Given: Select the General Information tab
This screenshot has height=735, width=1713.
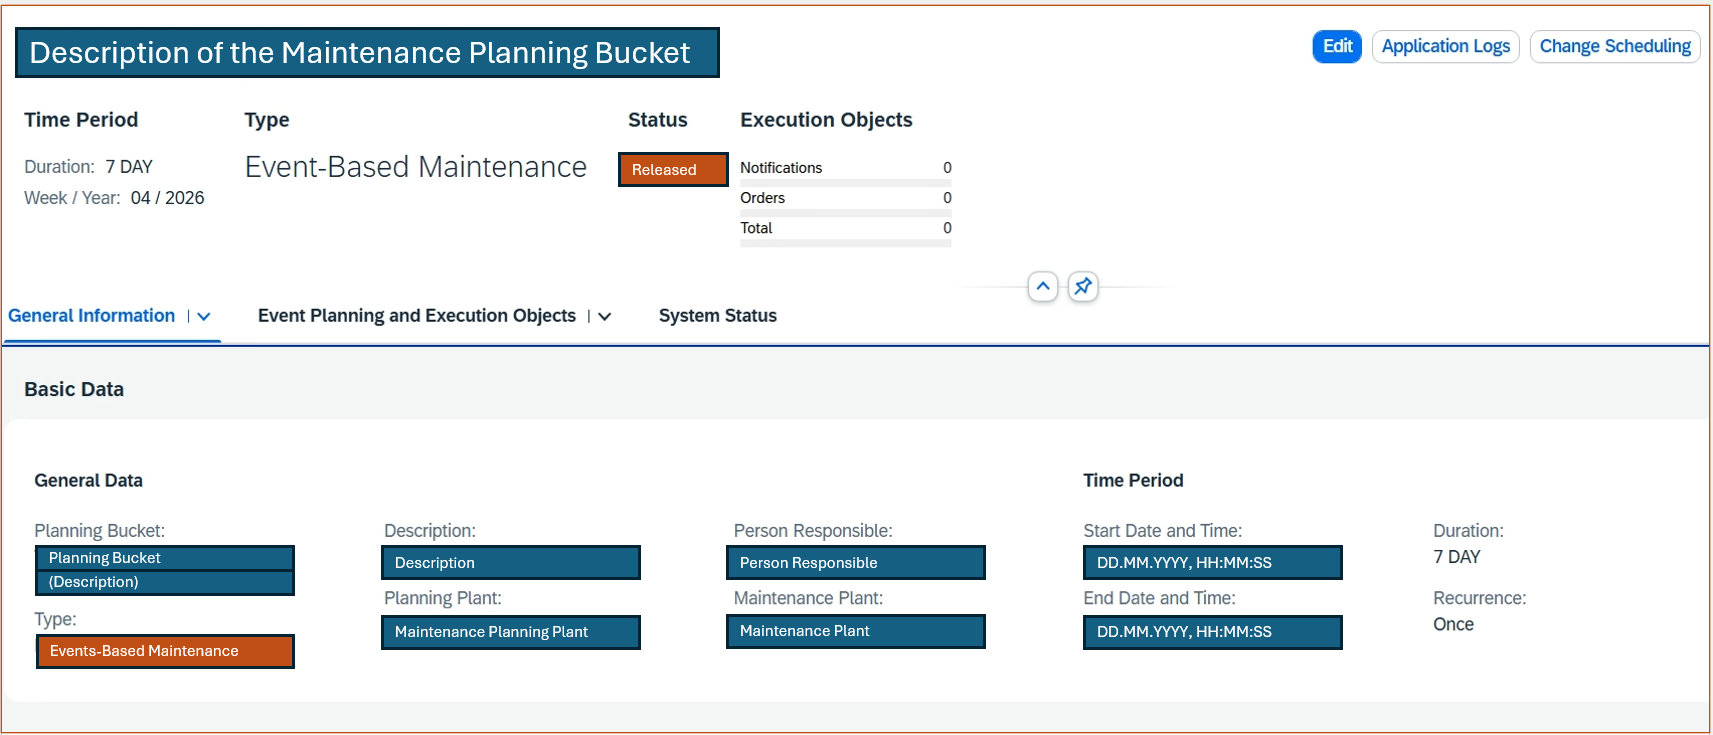Looking at the screenshot, I should 91,316.
